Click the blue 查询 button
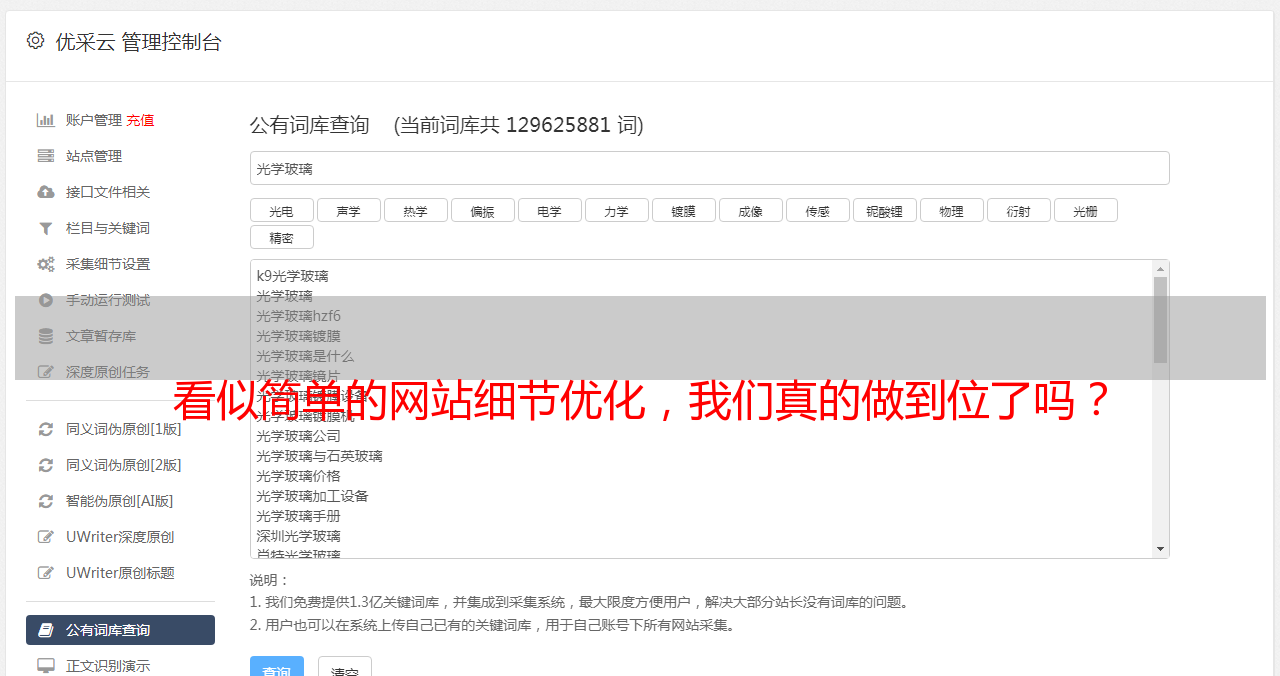This screenshot has height=676, width=1280. pos(277,670)
